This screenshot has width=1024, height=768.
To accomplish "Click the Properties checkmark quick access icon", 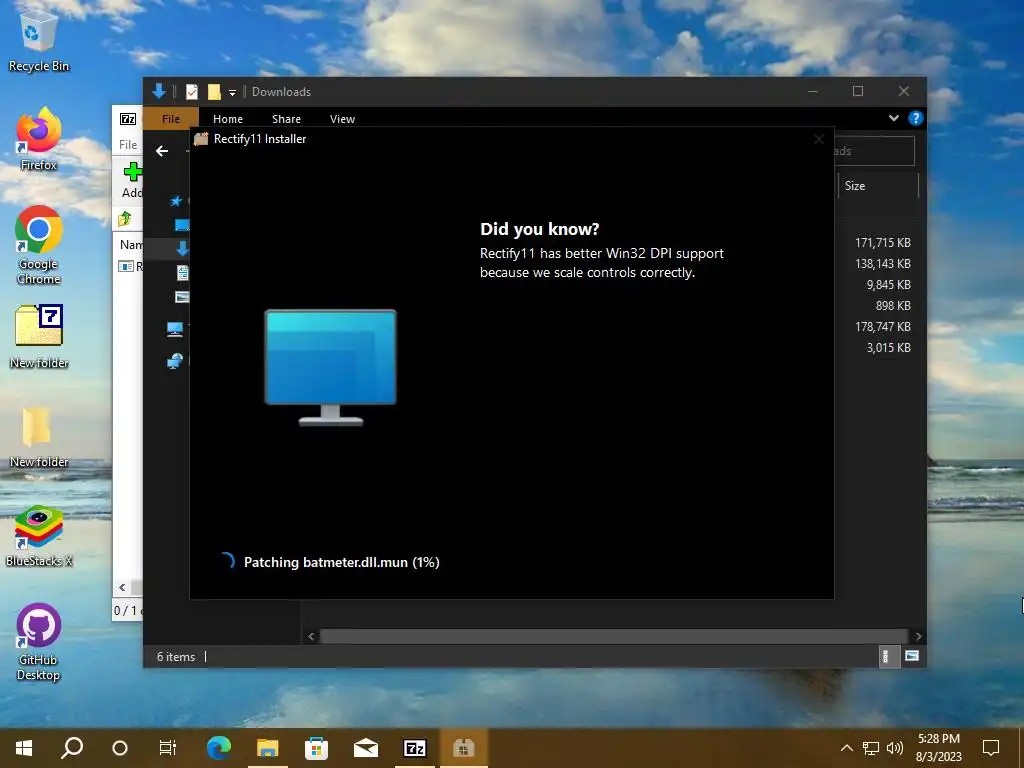I will click(191, 92).
